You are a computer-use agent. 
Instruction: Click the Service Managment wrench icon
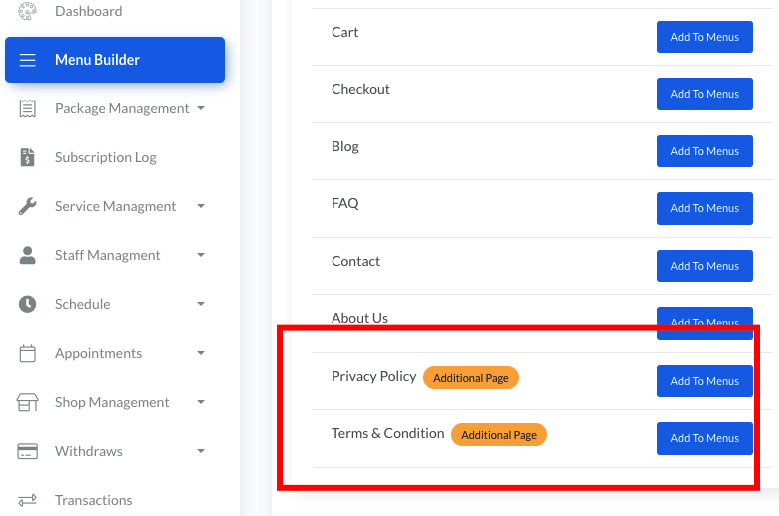coord(28,206)
